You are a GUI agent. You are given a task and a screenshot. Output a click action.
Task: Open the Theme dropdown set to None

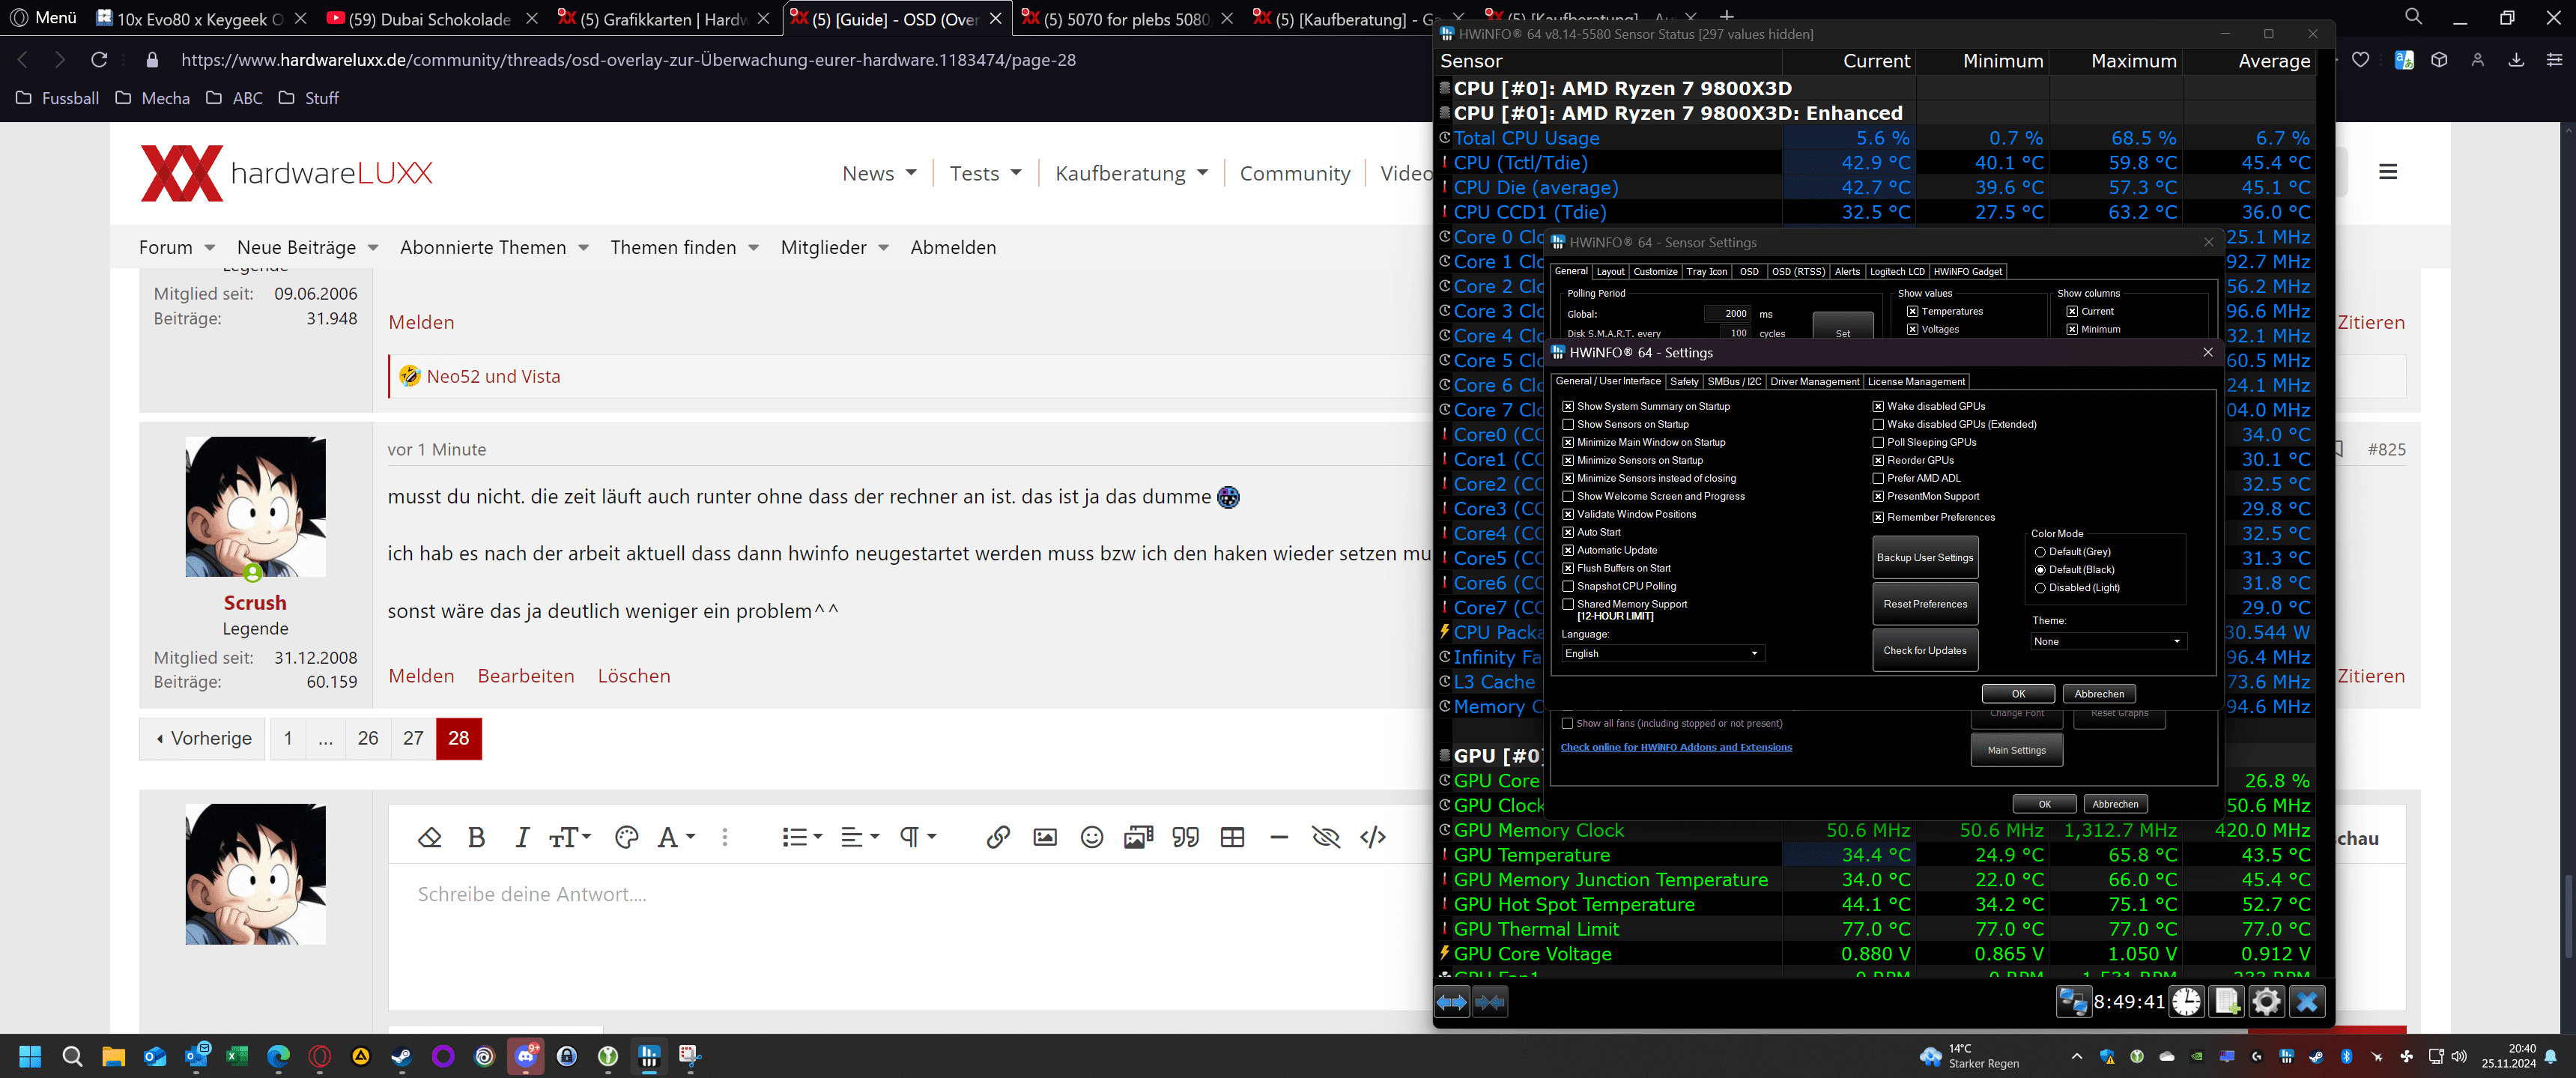click(2108, 641)
